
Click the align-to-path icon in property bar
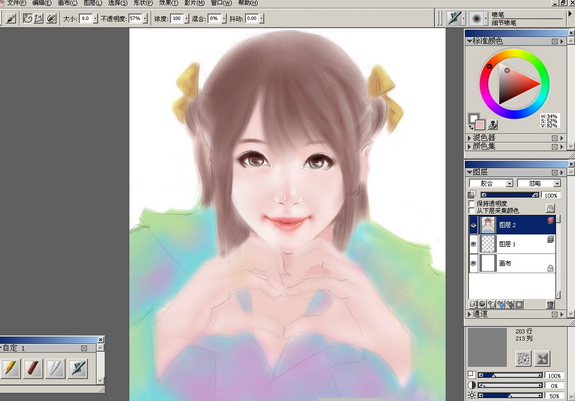click(x=51, y=18)
